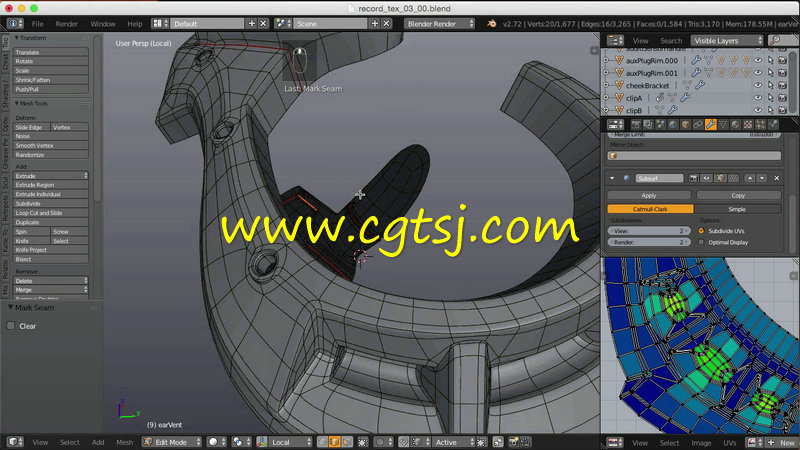Enable the Clear checkbox under Mark Seam

pos(11,326)
